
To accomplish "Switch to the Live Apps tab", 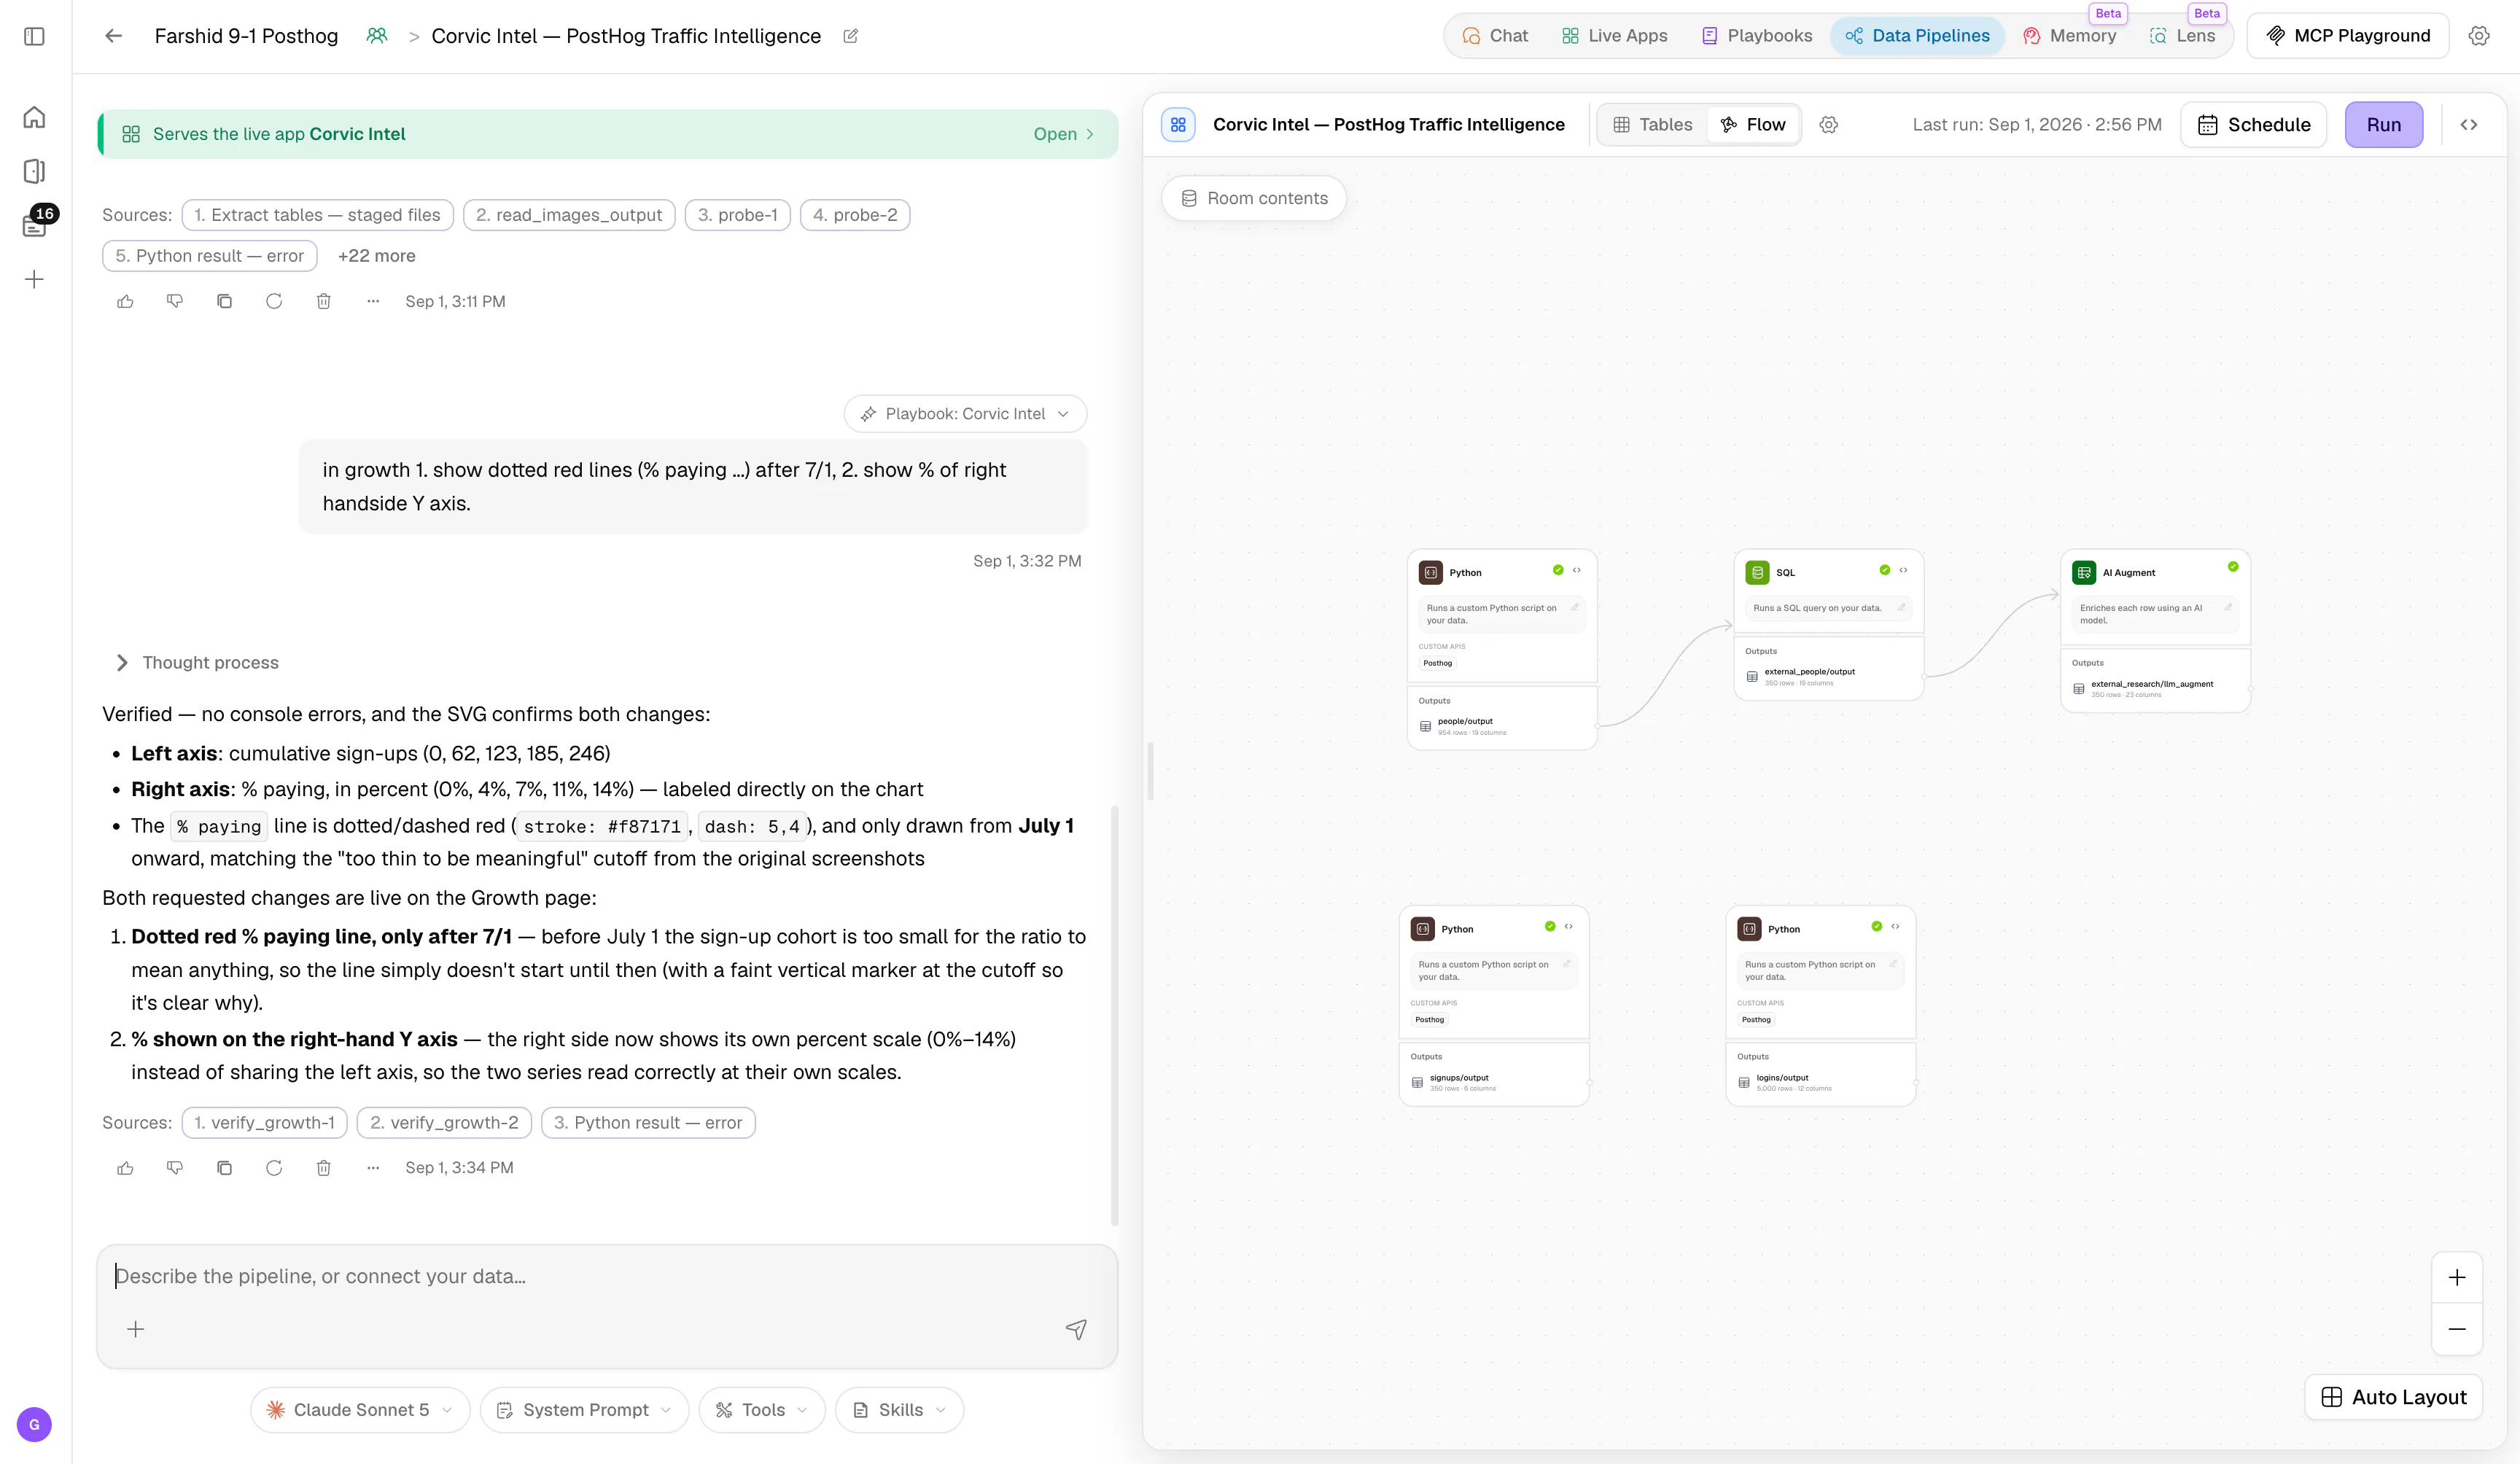I will tap(1614, 36).
